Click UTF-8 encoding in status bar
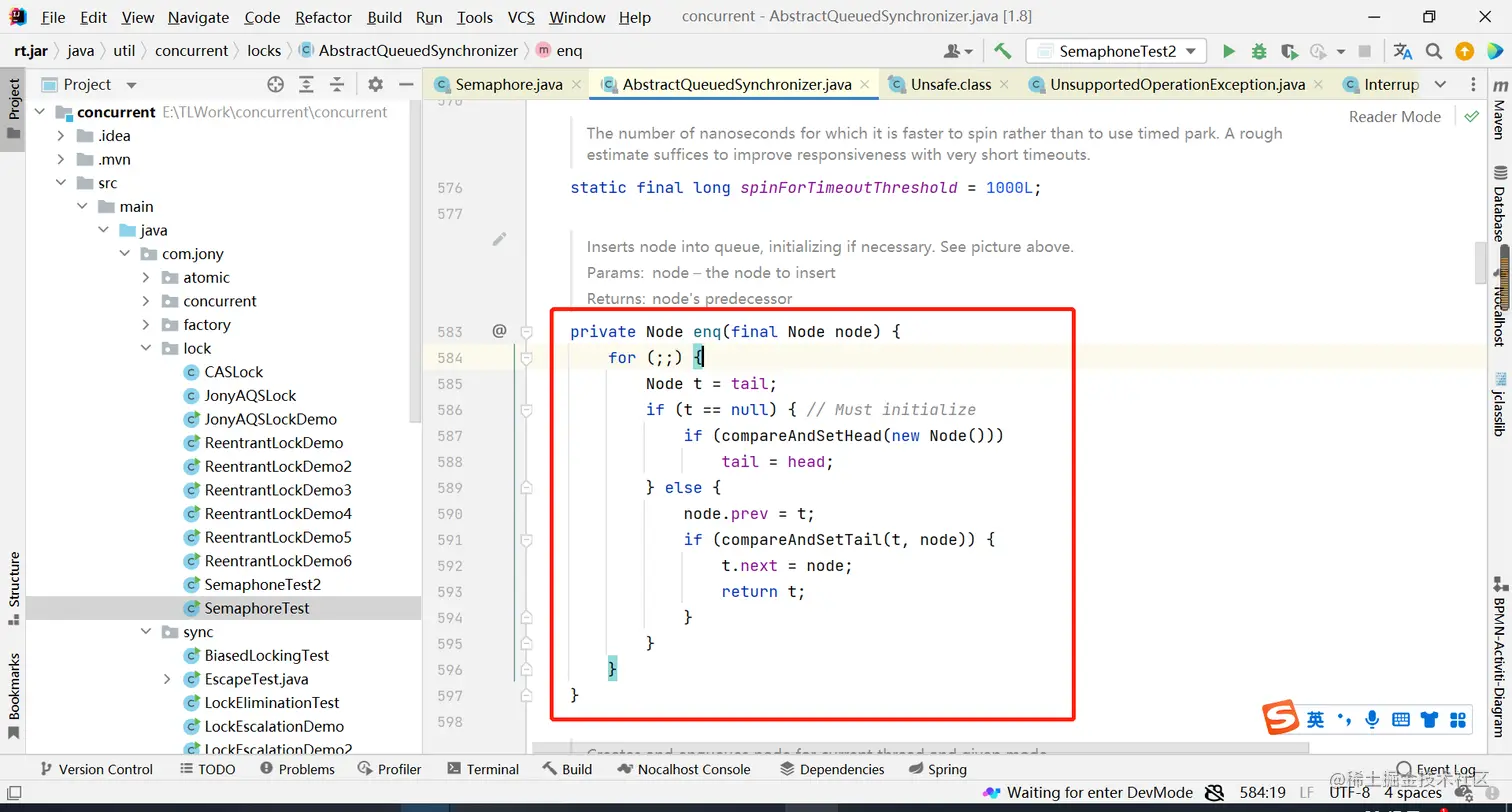 [x=1349, y=793]
